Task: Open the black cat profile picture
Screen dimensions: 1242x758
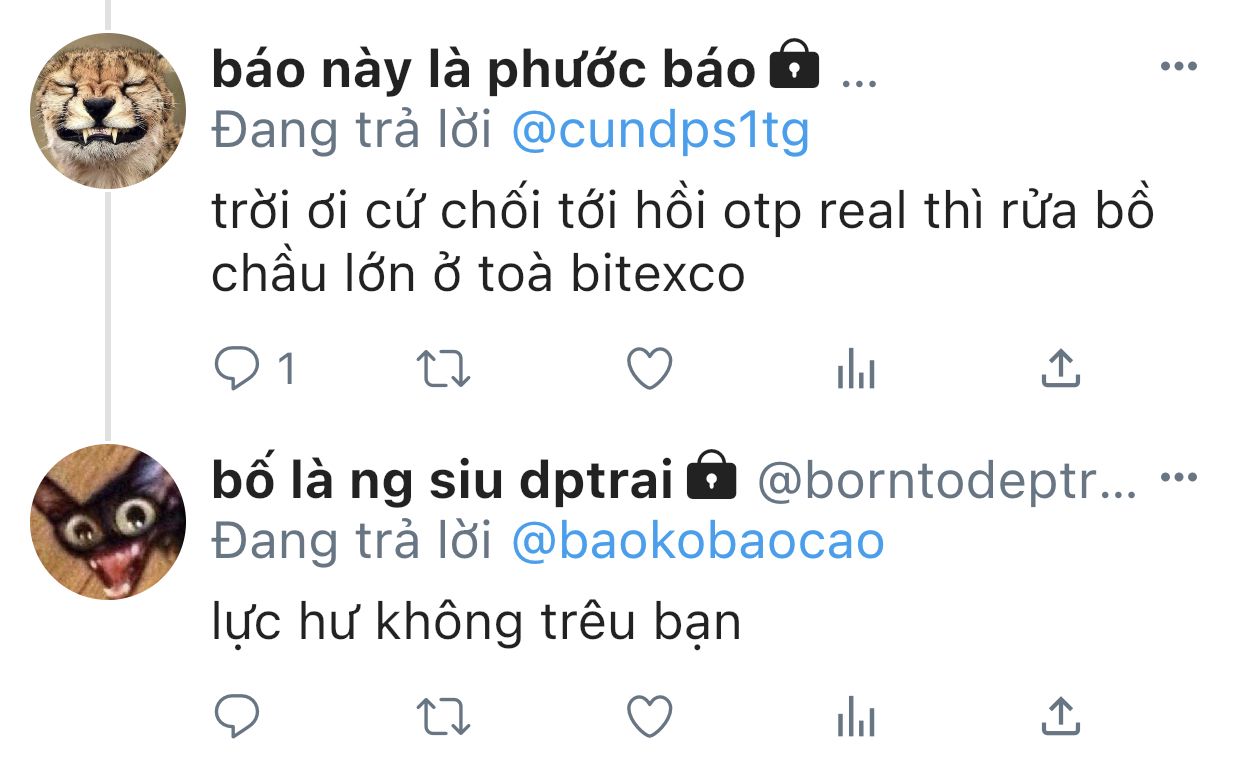Action: pyautogui.click(x=108, y=522)
